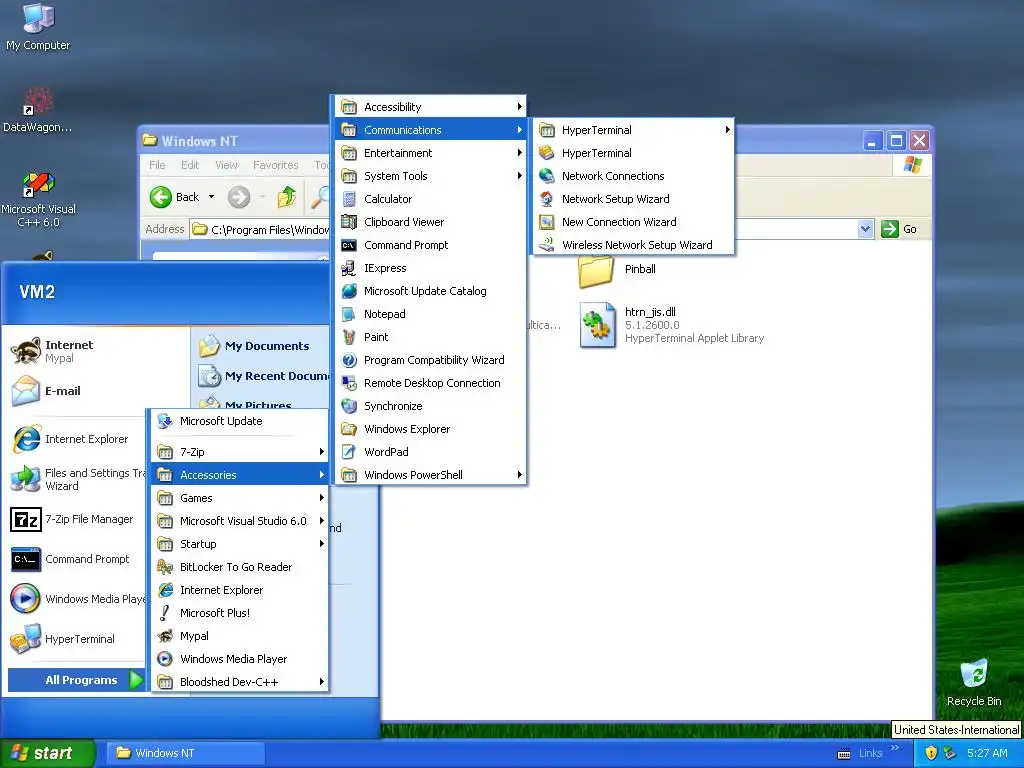This screenshot has height=768, width=1024.
Task: Launch Microsoft Plus!
Action: tap(239, 613)
